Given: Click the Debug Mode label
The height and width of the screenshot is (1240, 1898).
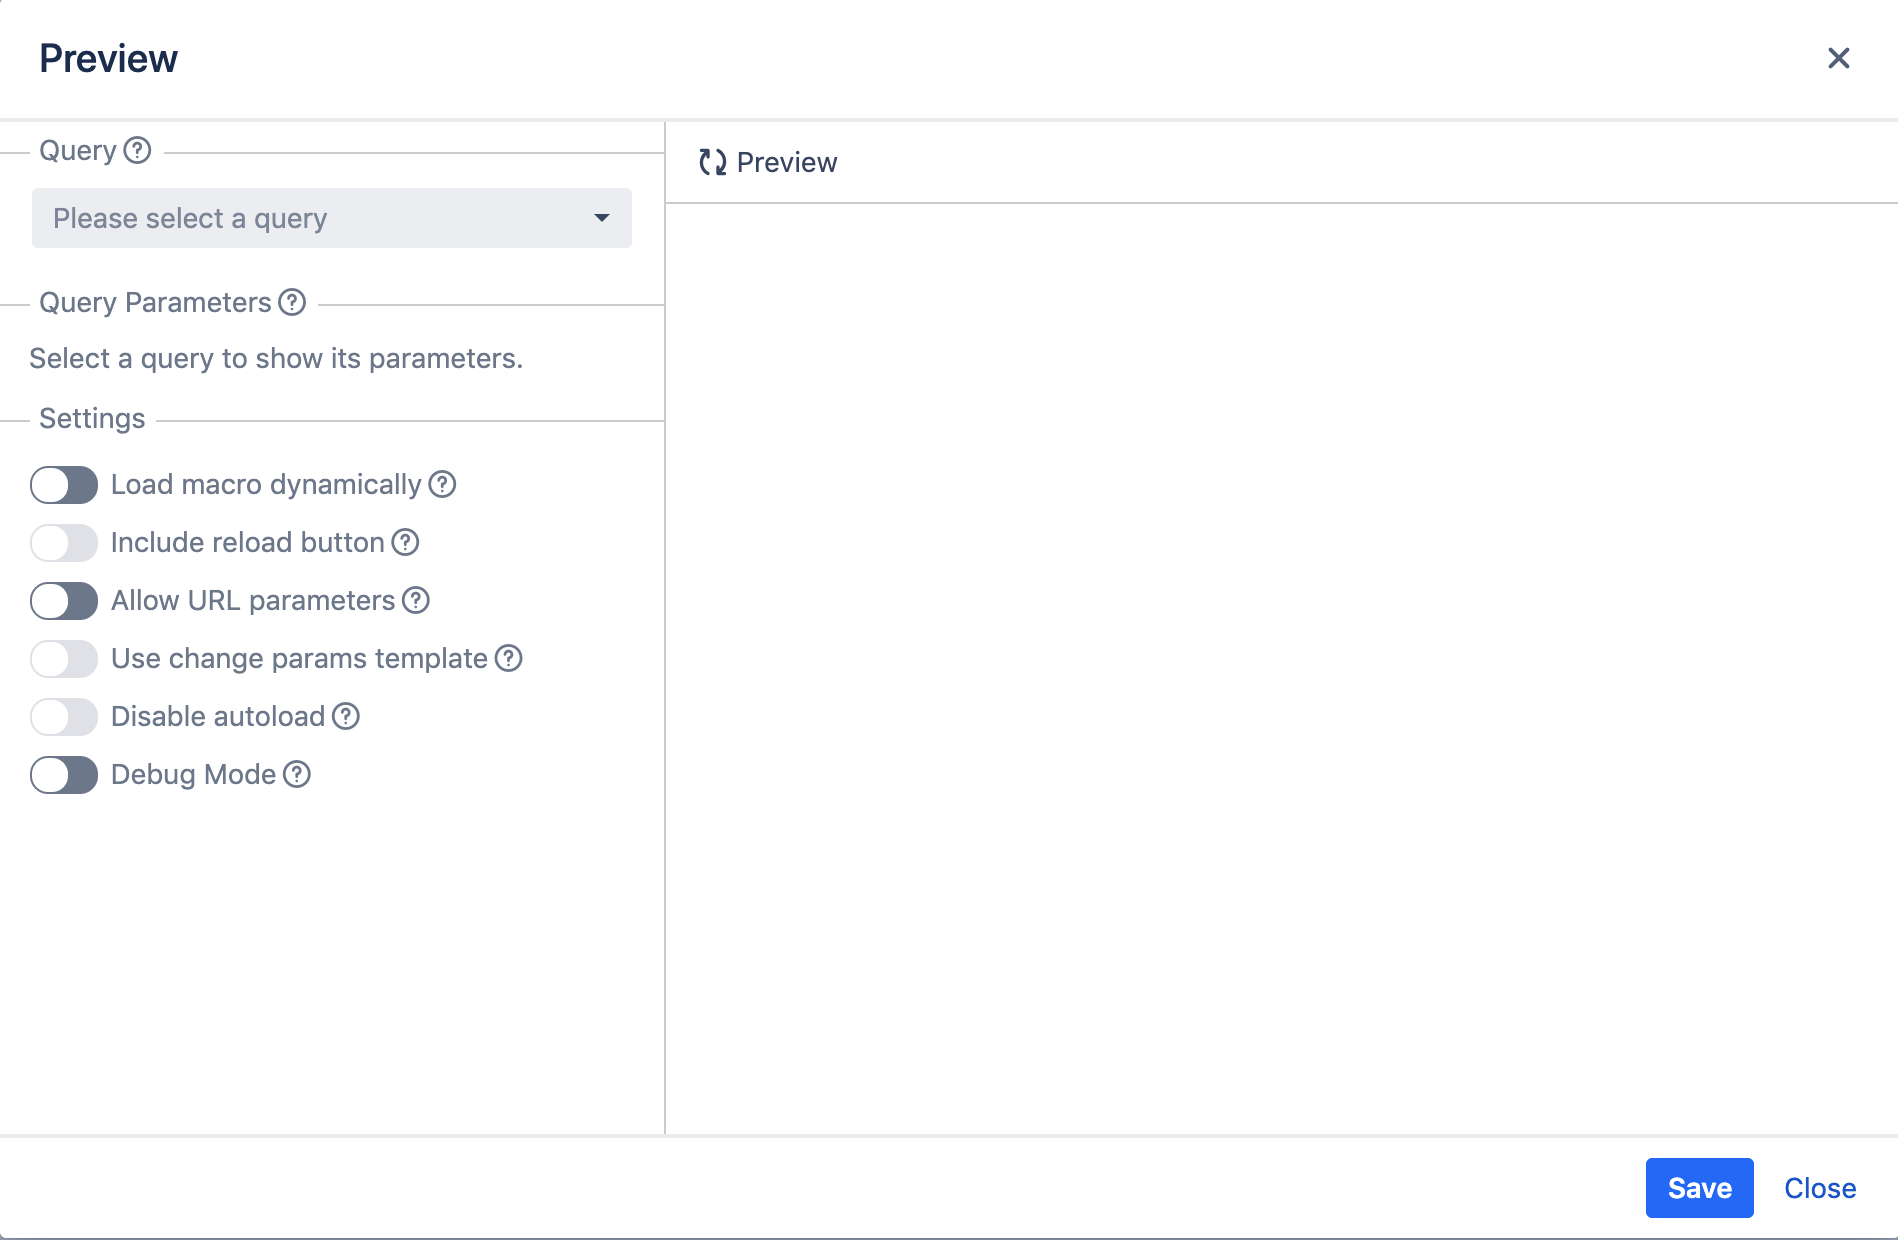Looking at the screenshot, I should click(193, 775).
